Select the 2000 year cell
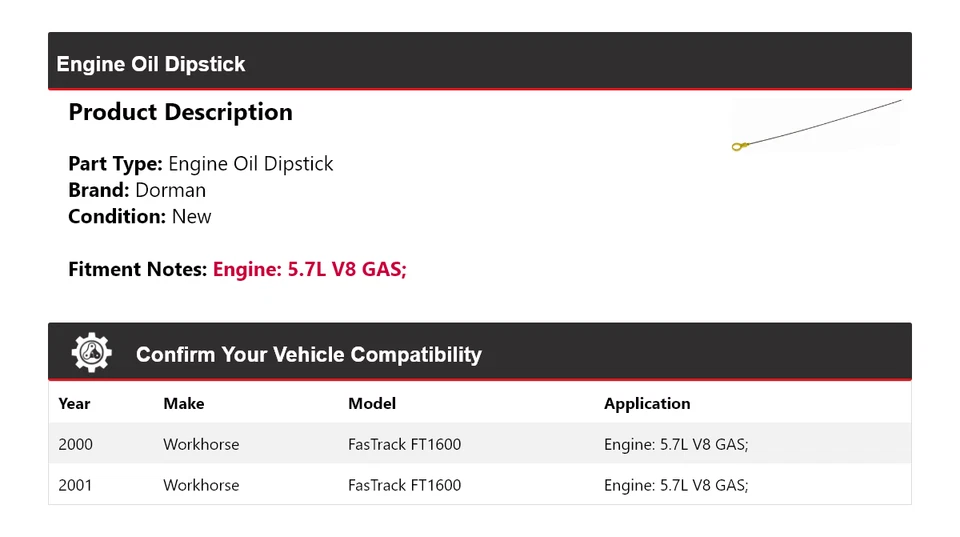This screenshot has width=960, height=537. pyautogui.click(x=75, y=444)
